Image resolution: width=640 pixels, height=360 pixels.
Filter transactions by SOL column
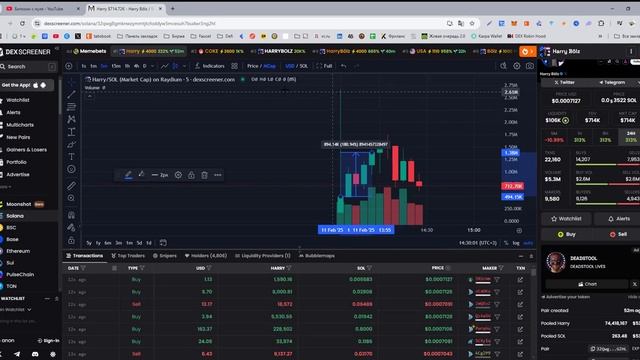tap(369, 268)
